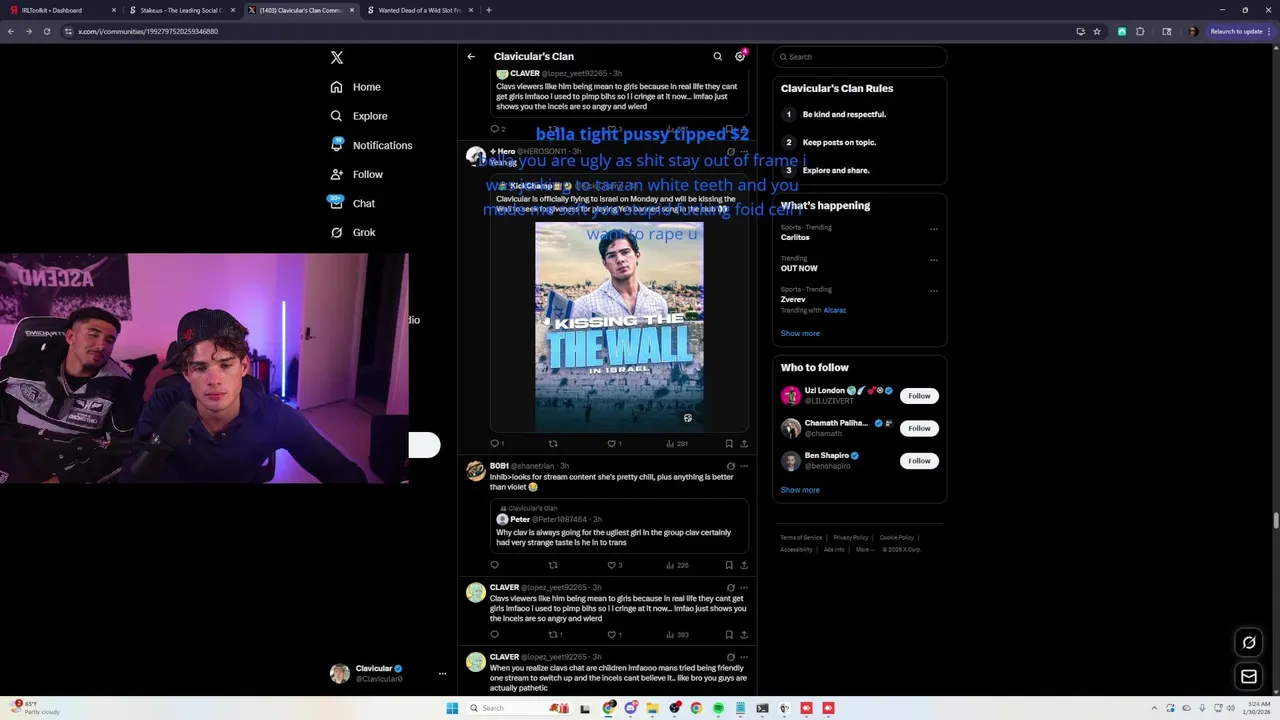This screenshot has height=720, width=1280.
Task: Open the Privacy Policy link
Action: tap(851, 538)
